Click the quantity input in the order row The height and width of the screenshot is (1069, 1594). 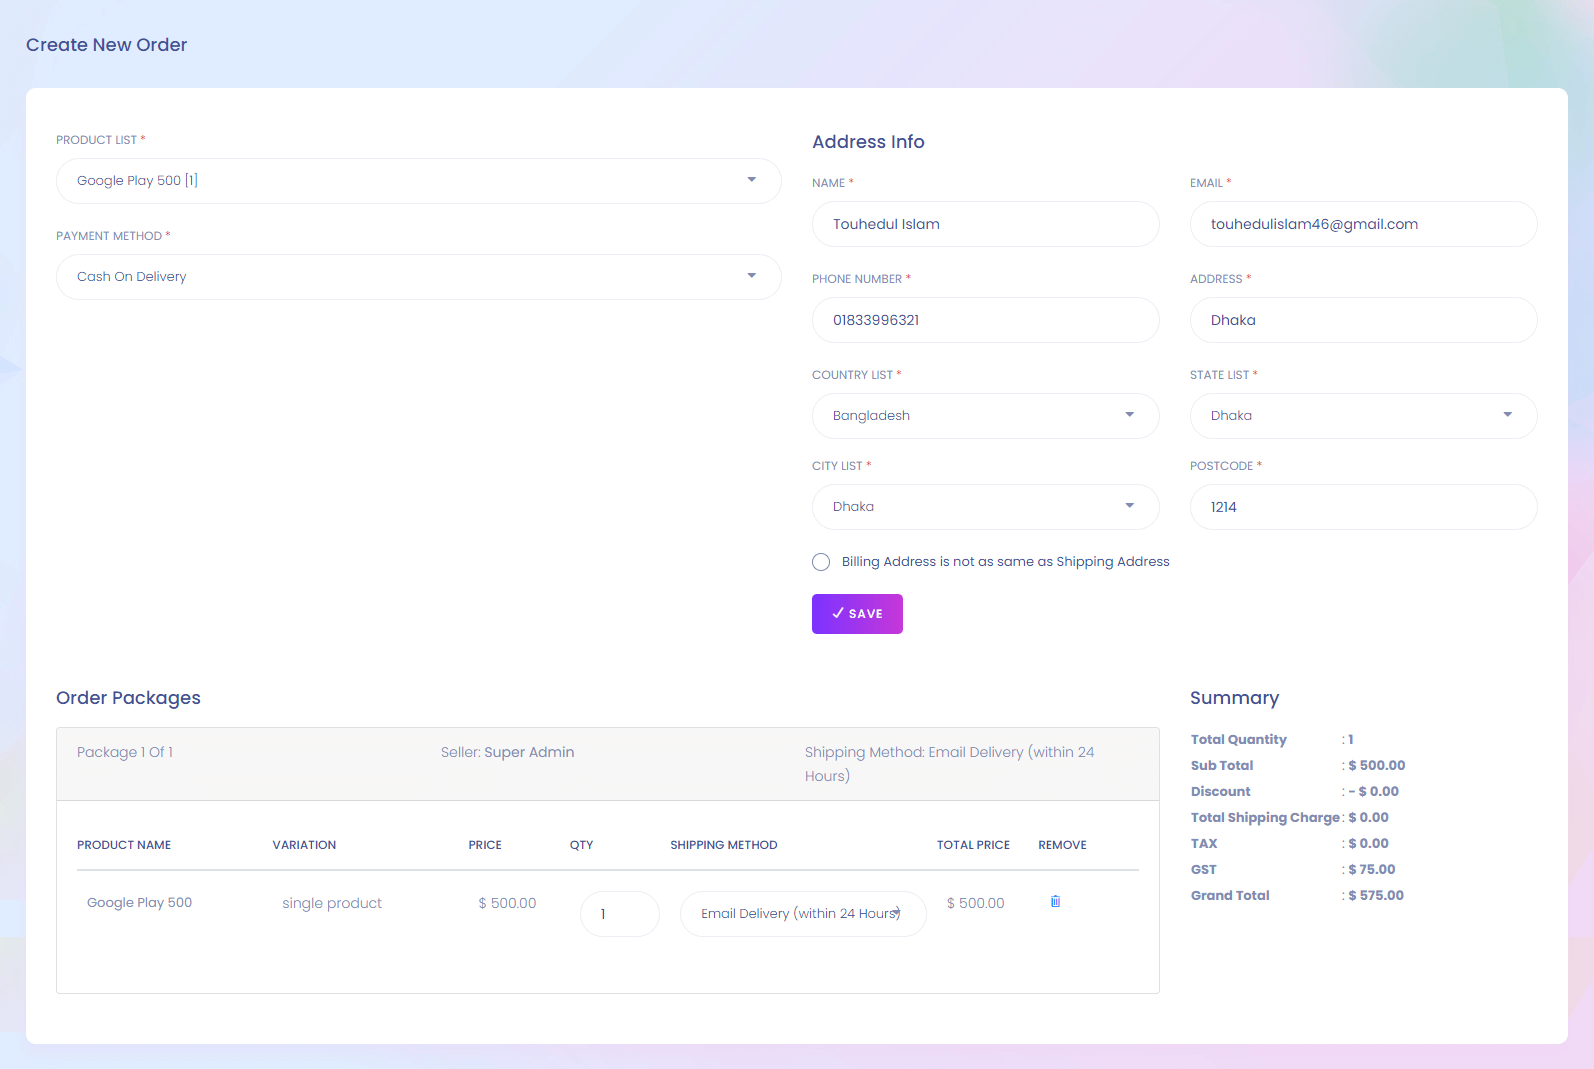pyautogui.click(x=619, y=914)
